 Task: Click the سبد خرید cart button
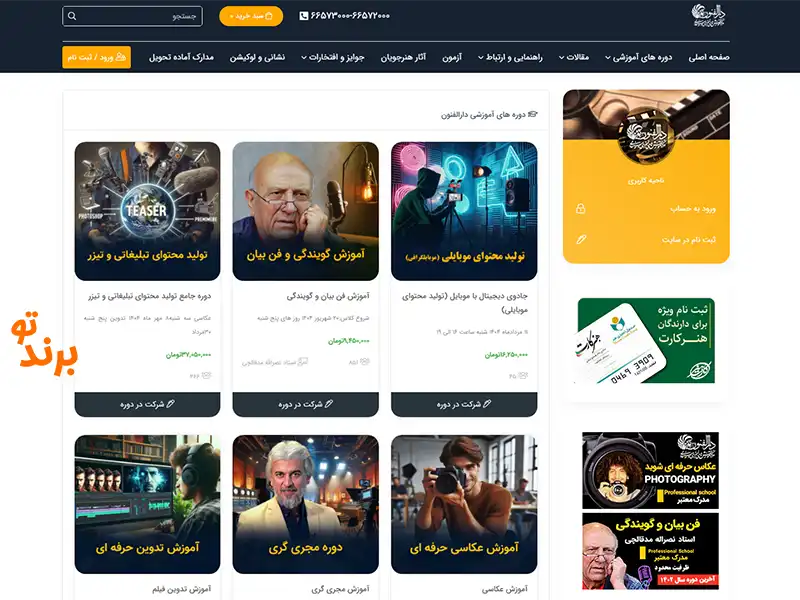251,16
